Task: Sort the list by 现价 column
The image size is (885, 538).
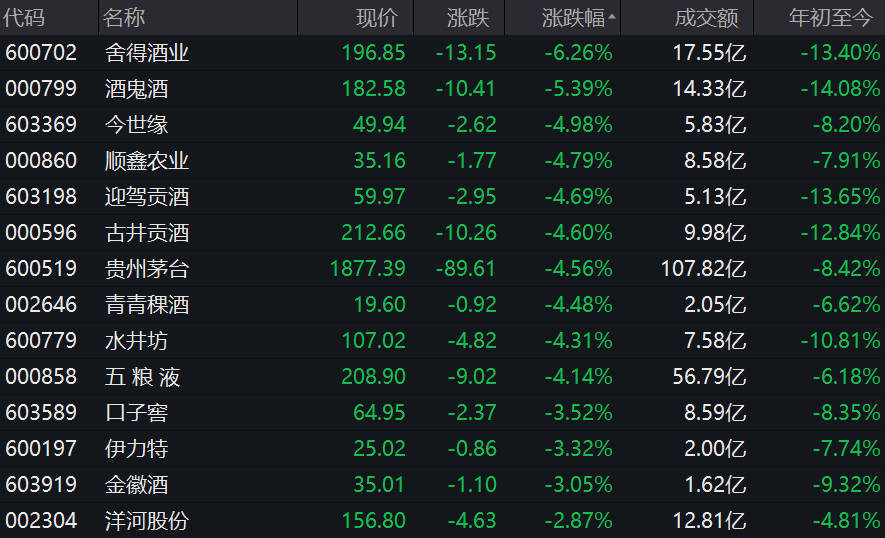Action: pos(377,17)
